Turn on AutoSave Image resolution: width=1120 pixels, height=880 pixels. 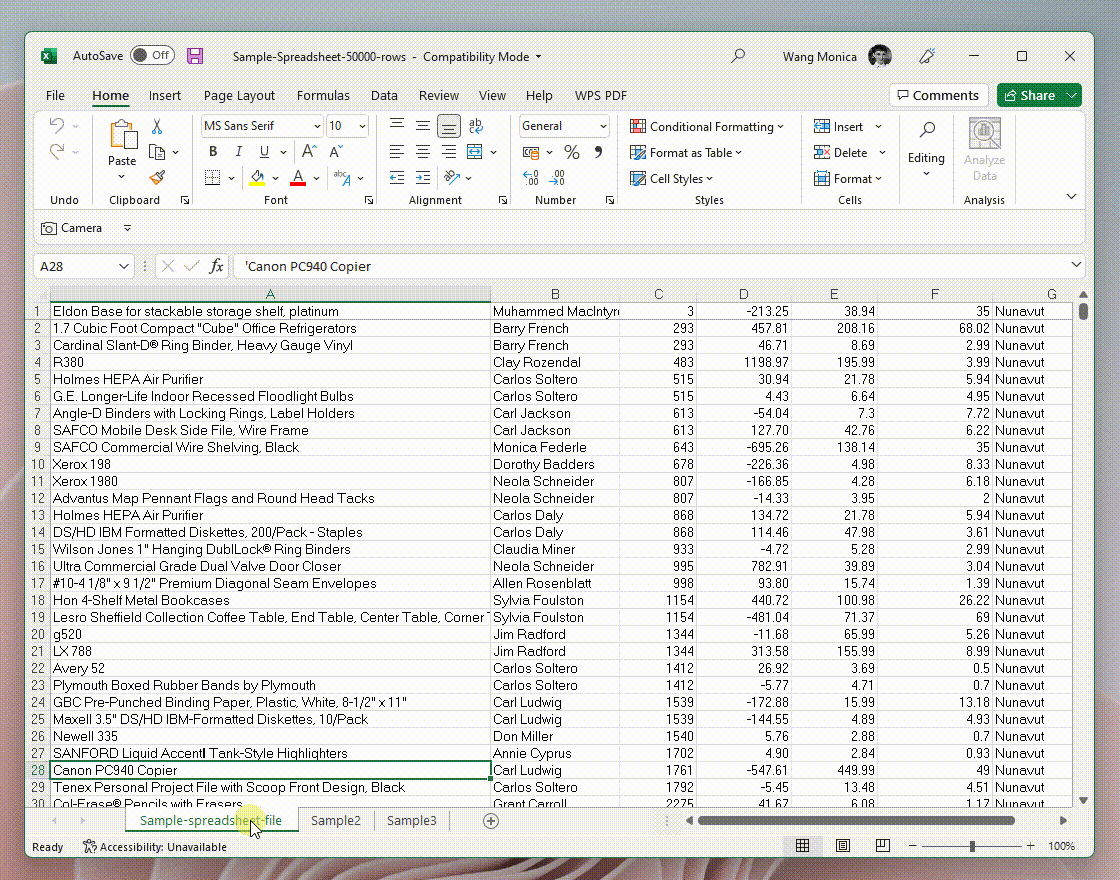tap(152, 56)
